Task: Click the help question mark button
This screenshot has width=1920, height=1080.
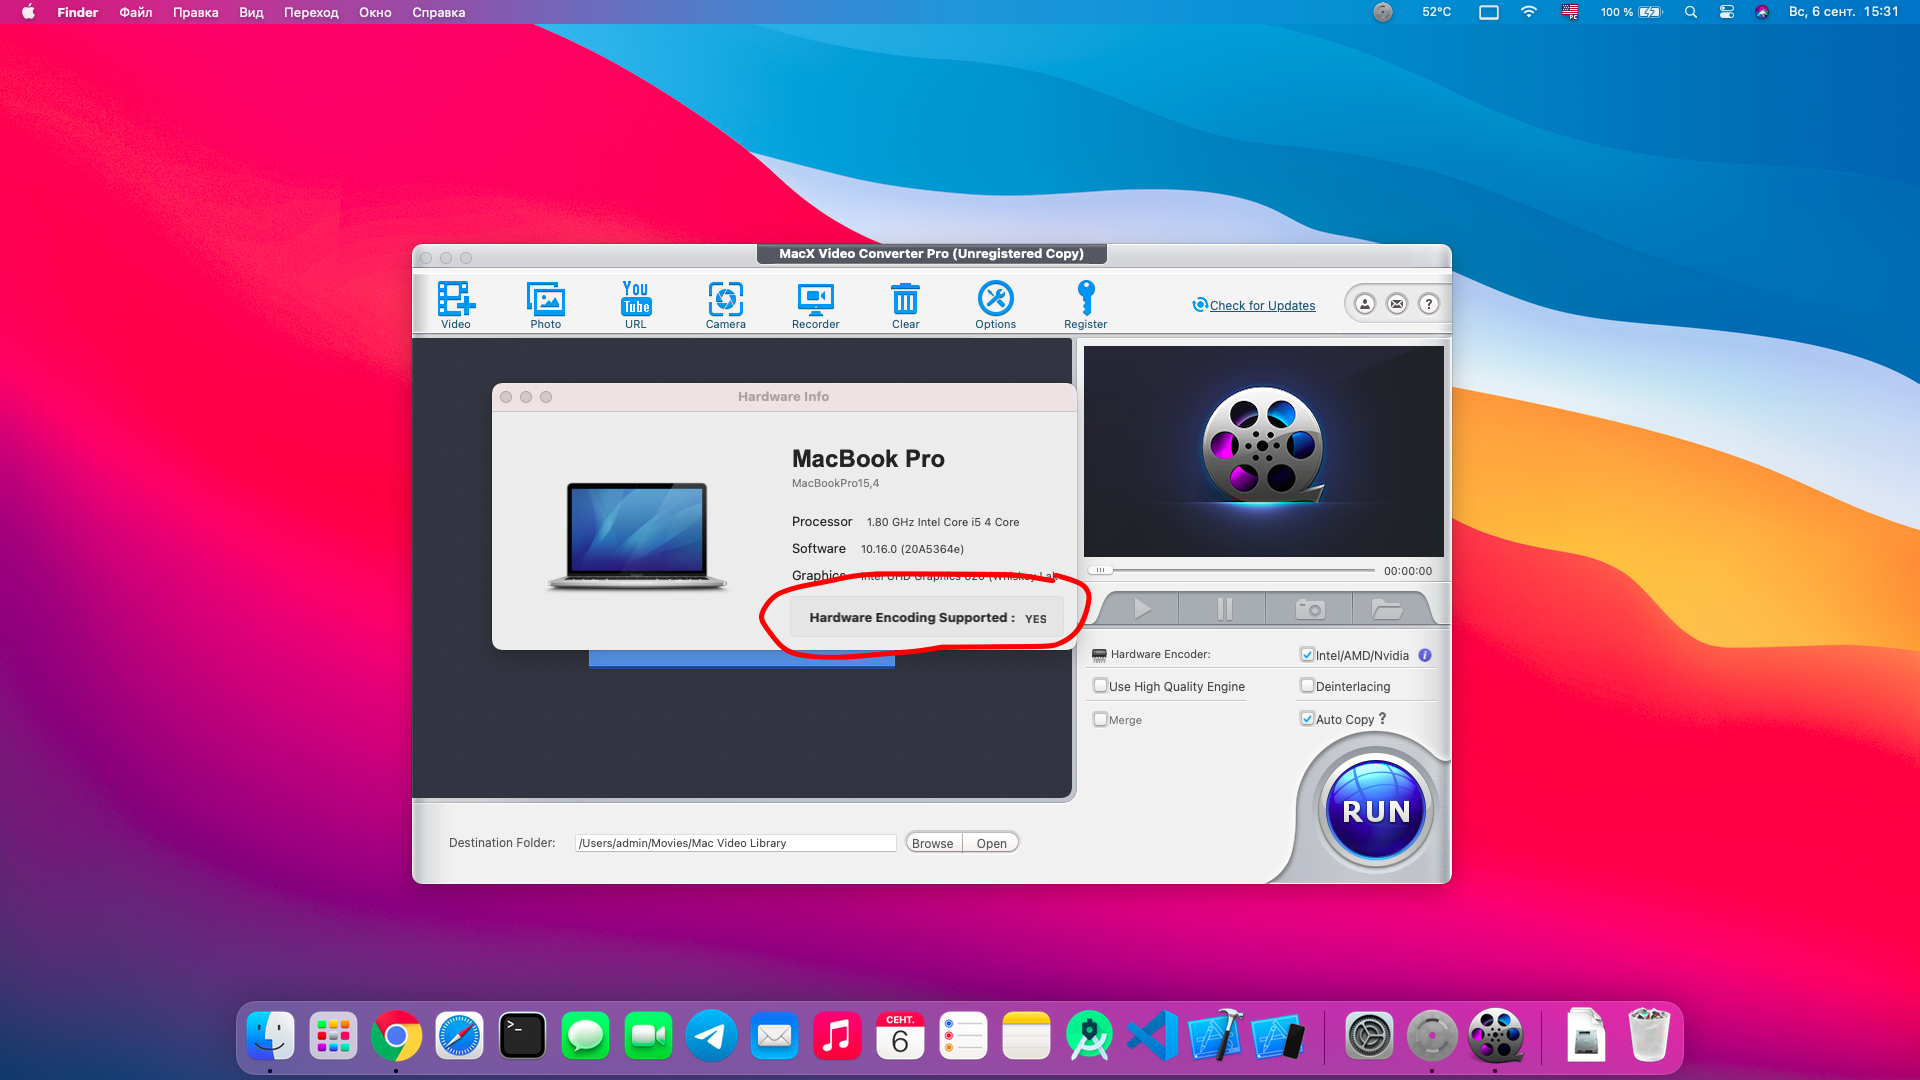Action: 1429,304
